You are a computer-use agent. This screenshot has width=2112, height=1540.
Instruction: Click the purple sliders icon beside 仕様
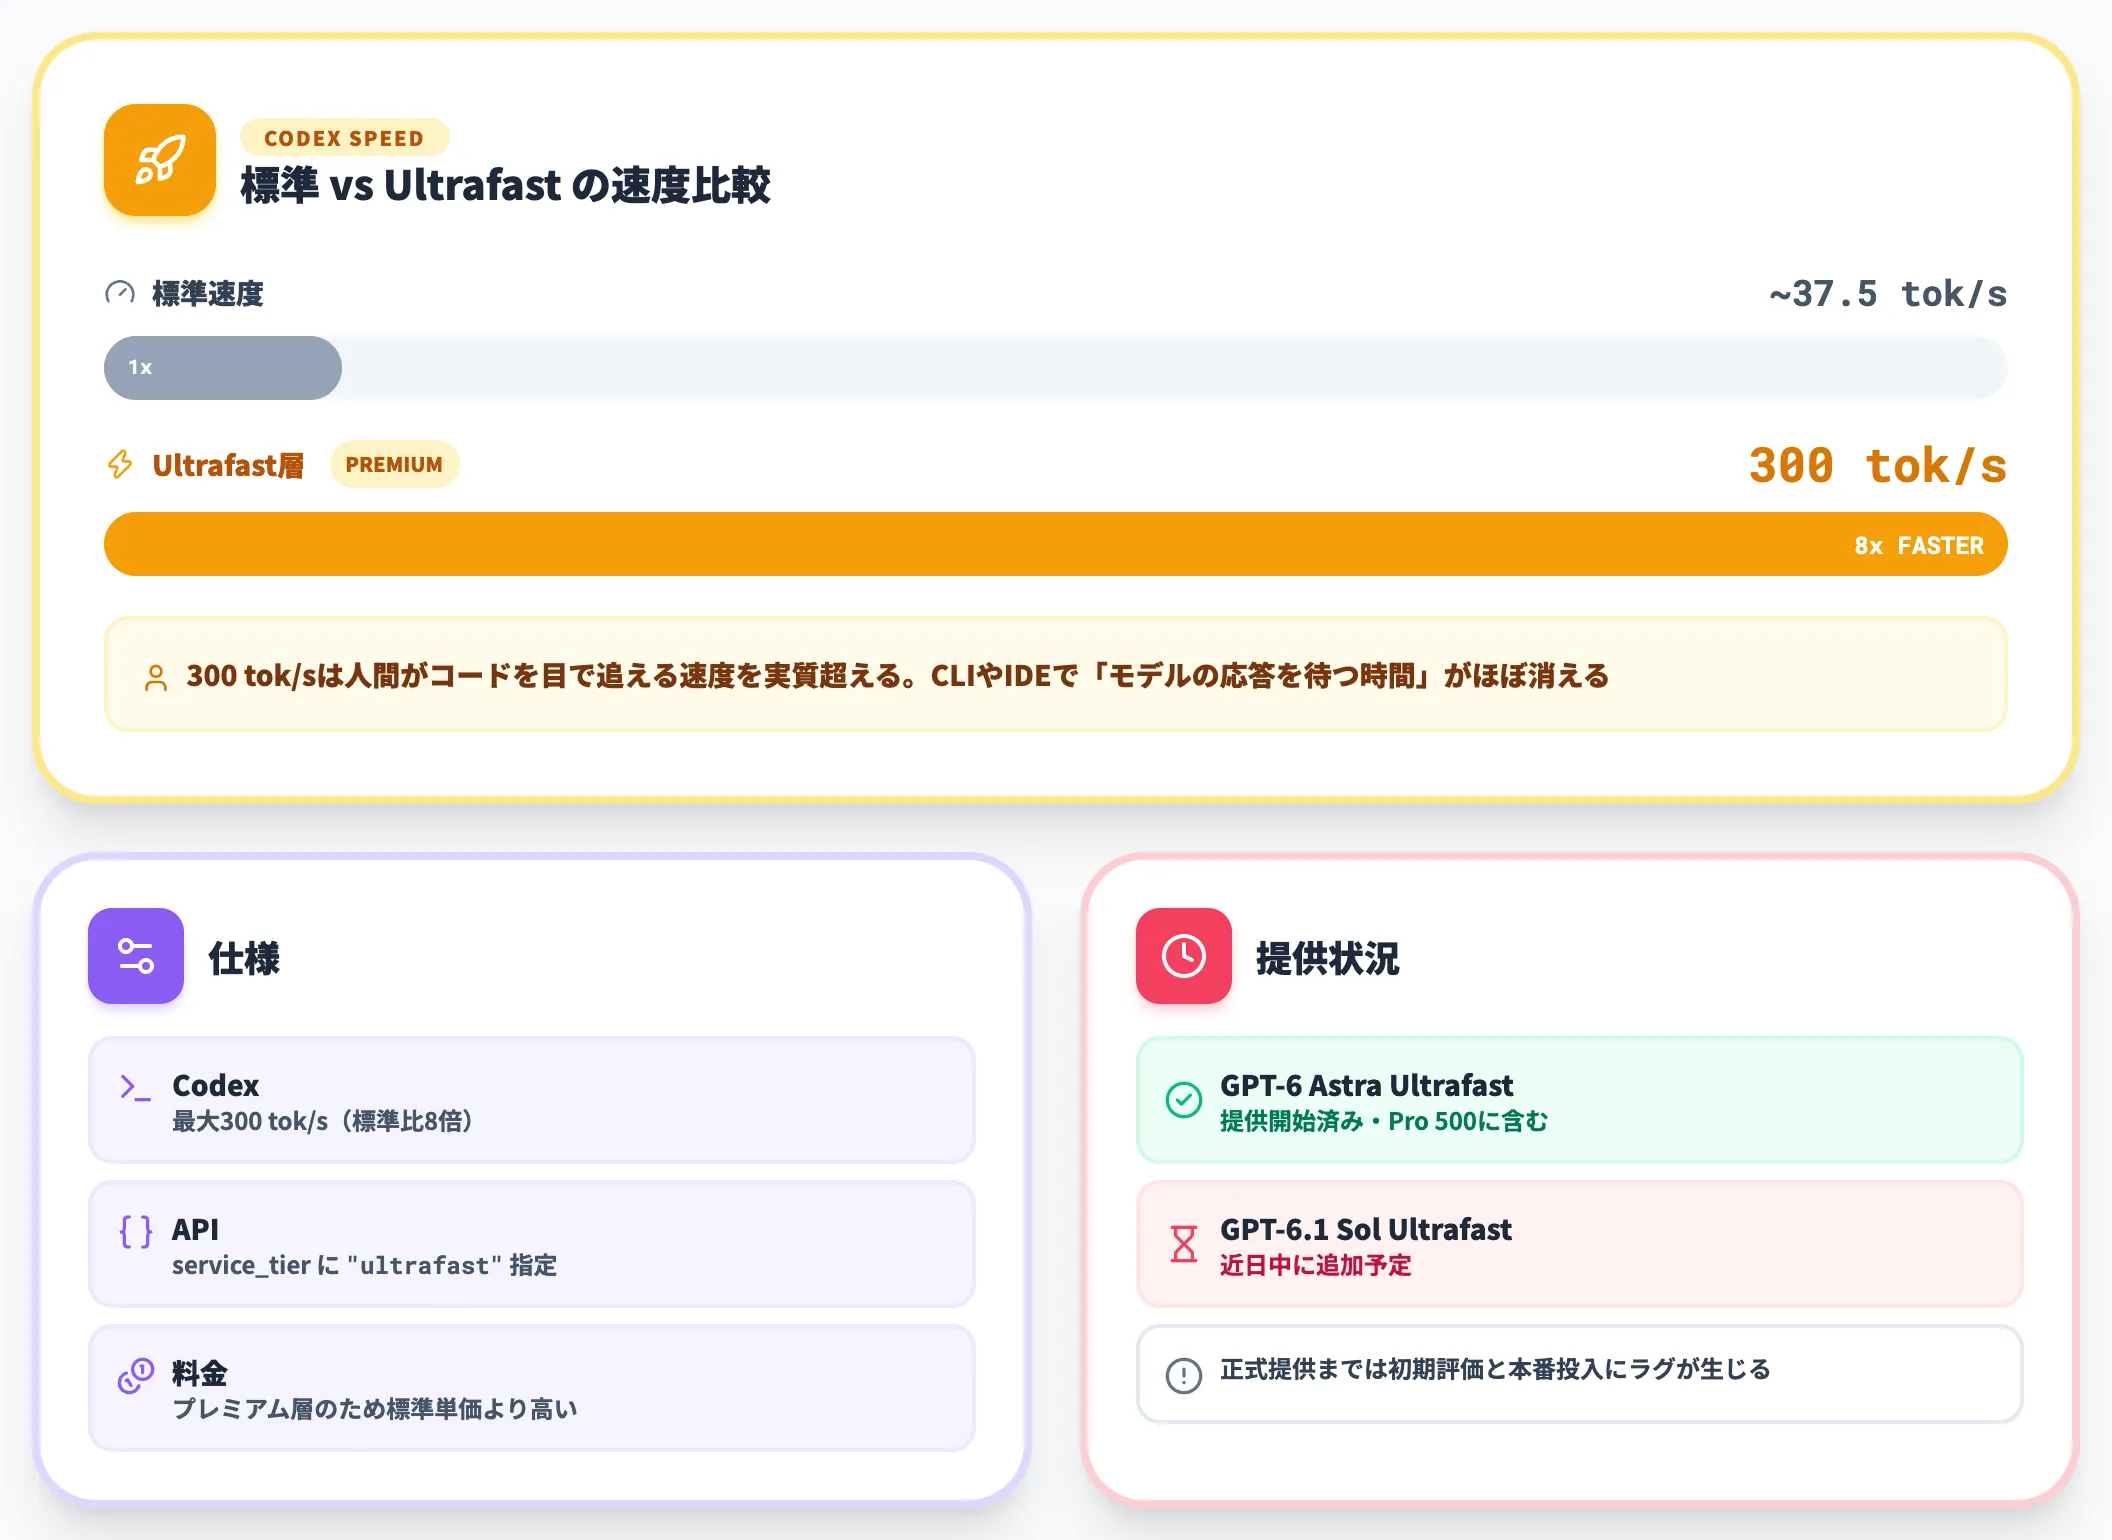tap(136, 956)
